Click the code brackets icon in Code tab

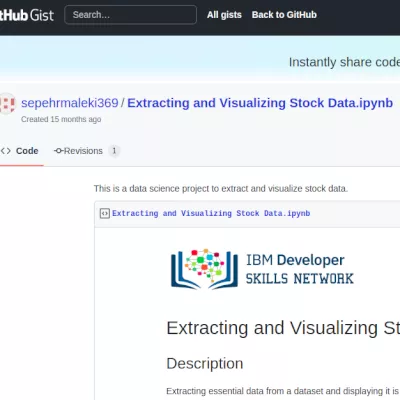coord(6,151)
